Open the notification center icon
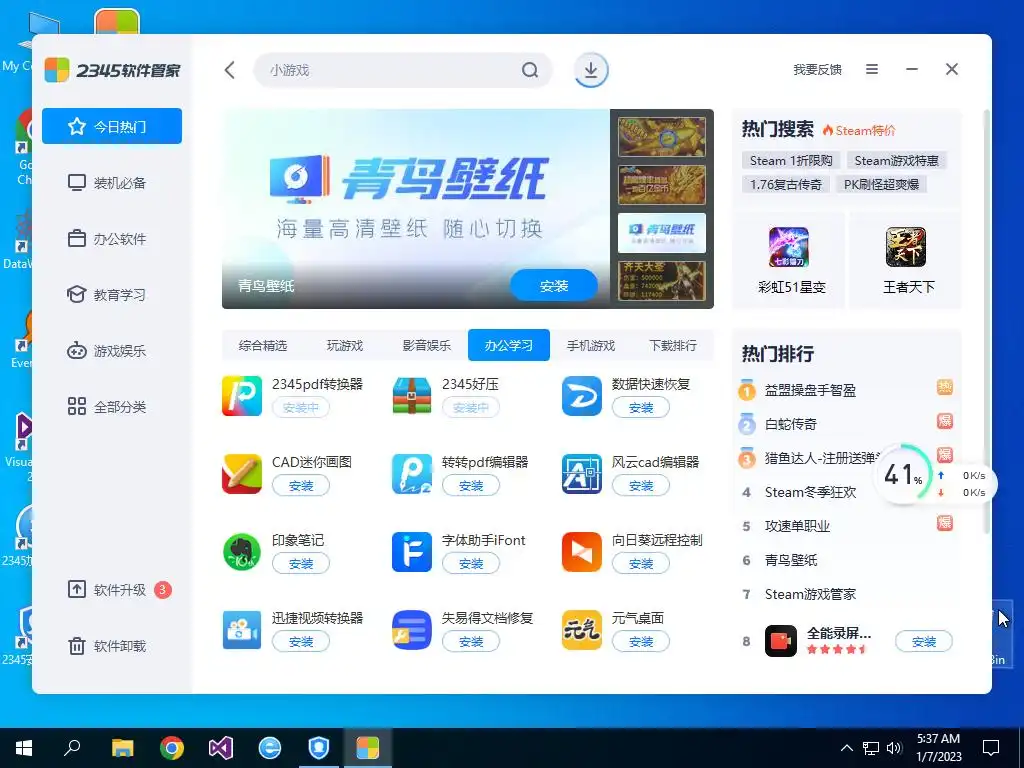This screenshot has width=1024, height=768. (991, 748)
